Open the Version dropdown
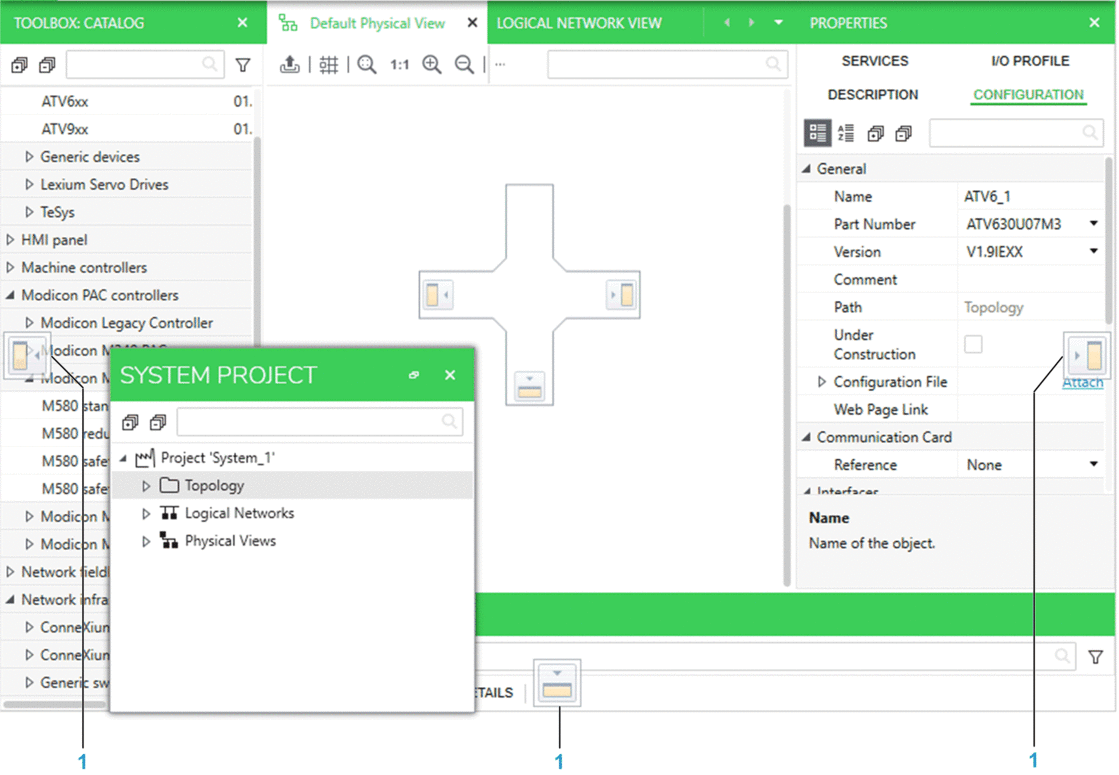The height and width of the screenshot is (775, 1119). point(1093,251)
